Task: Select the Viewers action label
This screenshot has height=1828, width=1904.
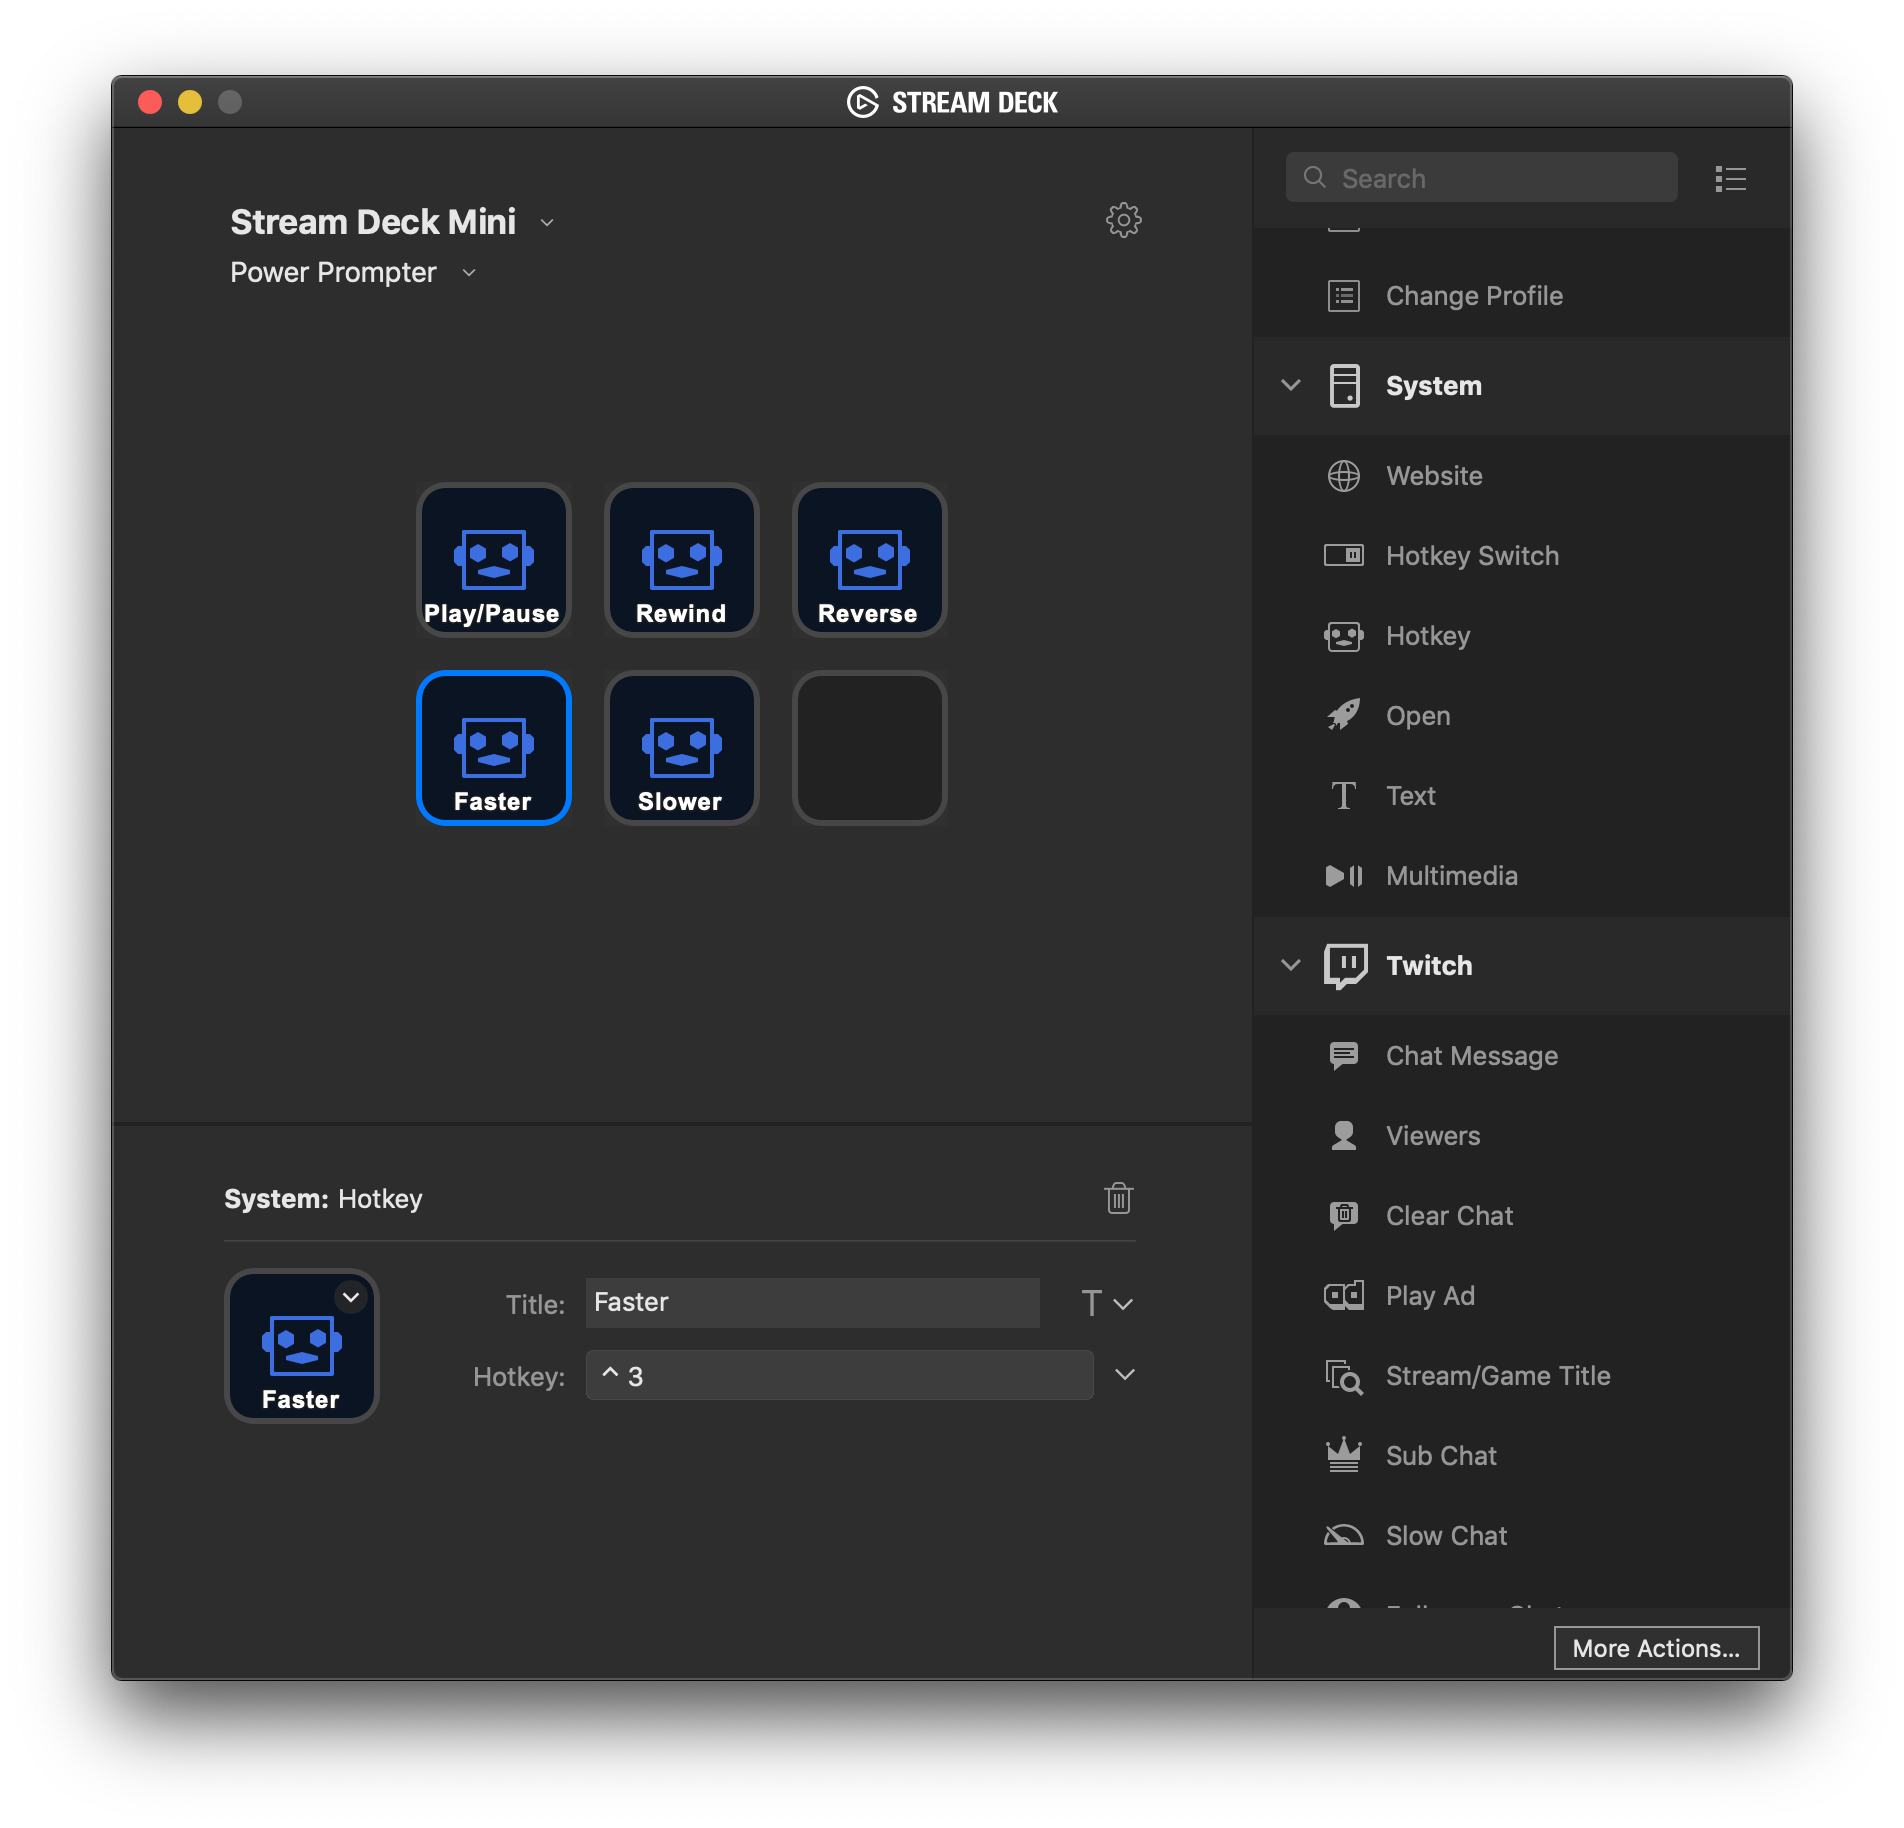Action: click(x=1433, y=1136)
